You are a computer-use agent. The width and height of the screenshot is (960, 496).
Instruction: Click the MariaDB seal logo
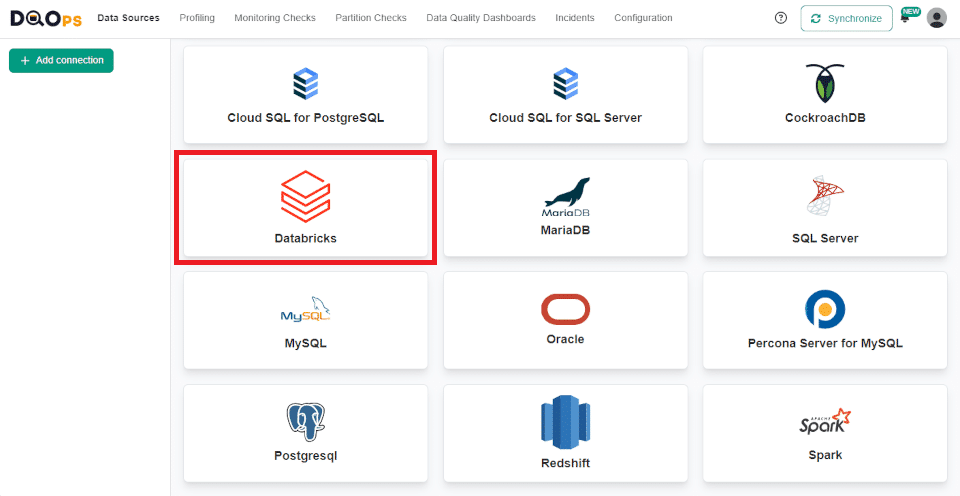pos(566,197)
